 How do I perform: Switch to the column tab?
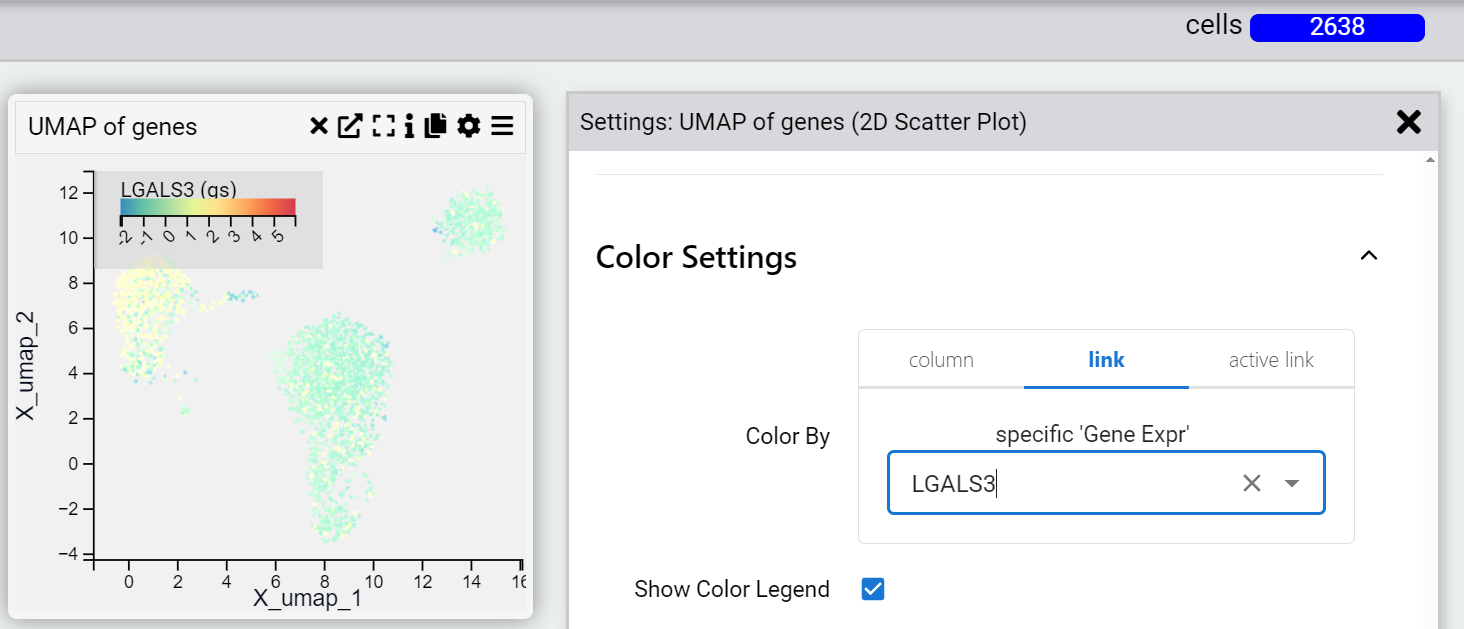pyautogui.click(x=941, y=360)
